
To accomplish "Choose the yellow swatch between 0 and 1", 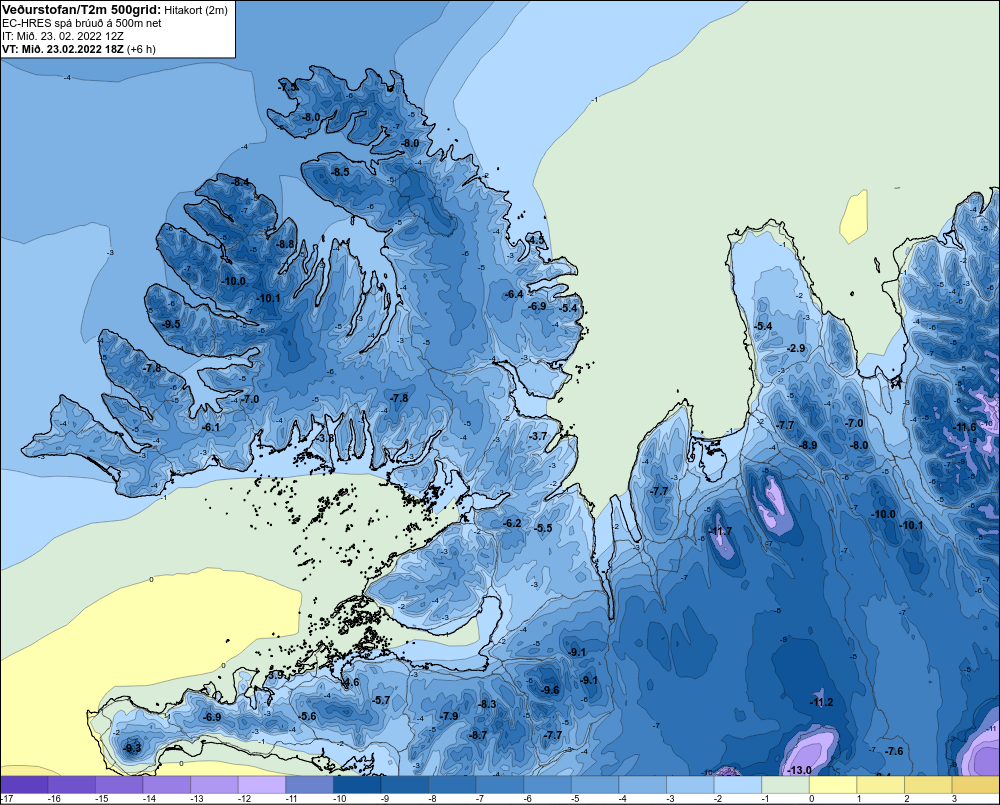I will pos(833,785).
